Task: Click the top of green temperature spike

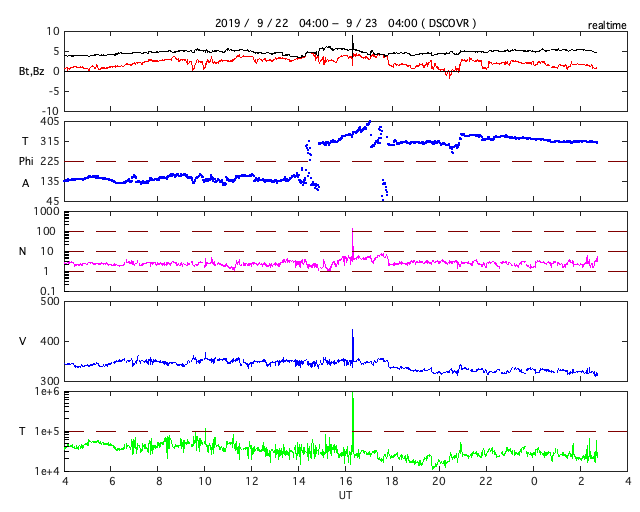Action: 352,394
